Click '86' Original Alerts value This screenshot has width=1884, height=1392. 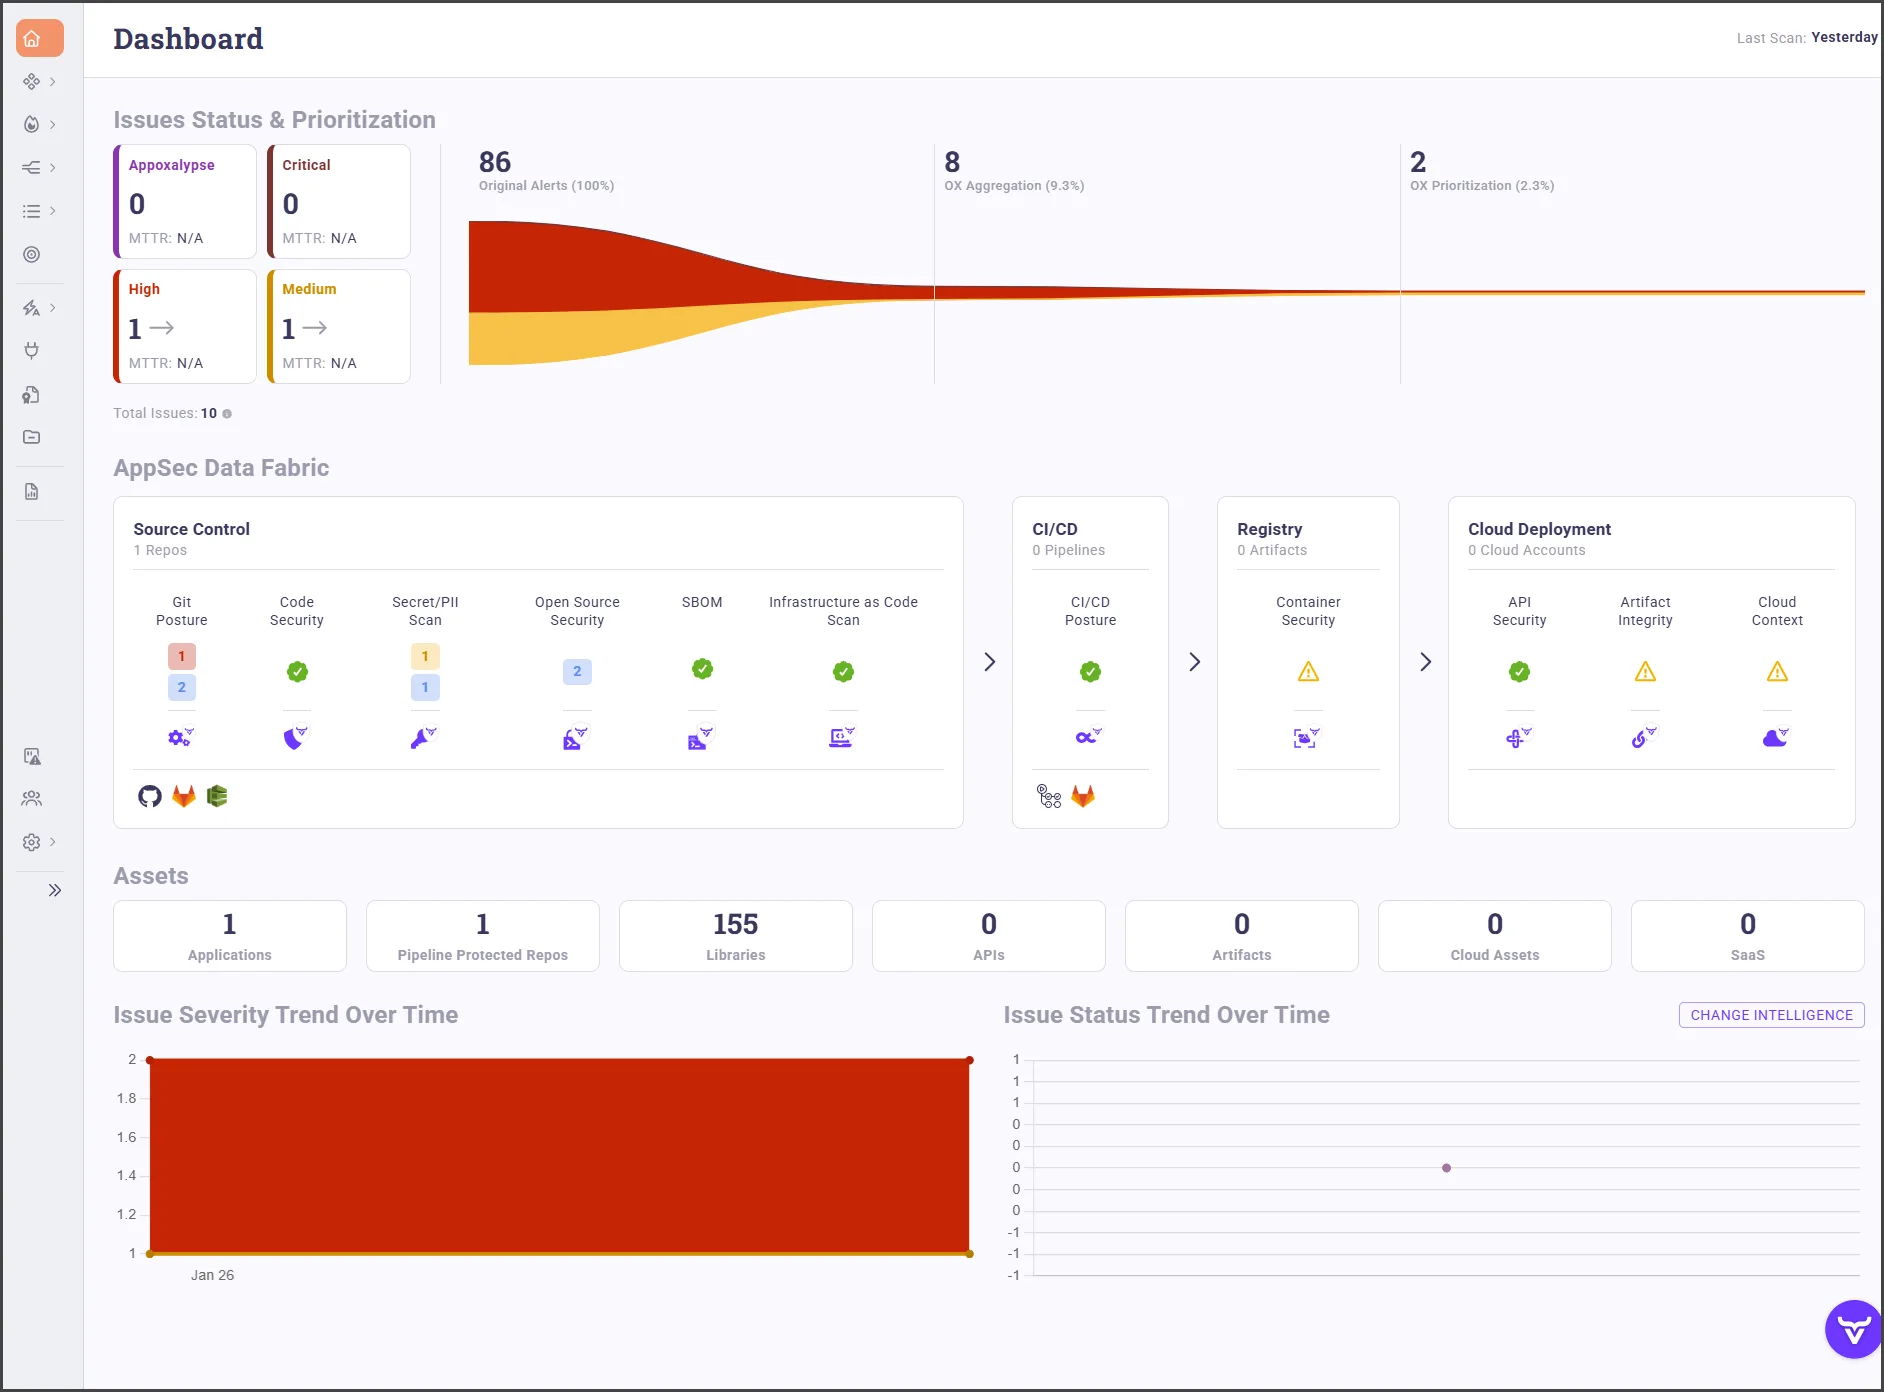pyautogui.click(x=495, y=162)
